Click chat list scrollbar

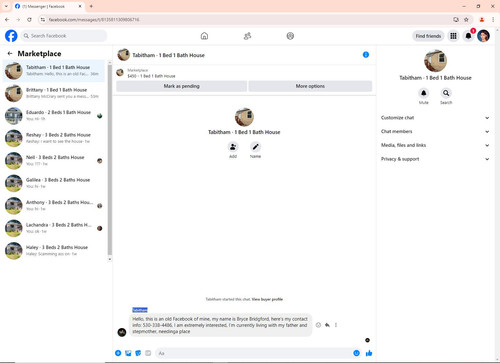pyautogui.click(x=110, y=160)
